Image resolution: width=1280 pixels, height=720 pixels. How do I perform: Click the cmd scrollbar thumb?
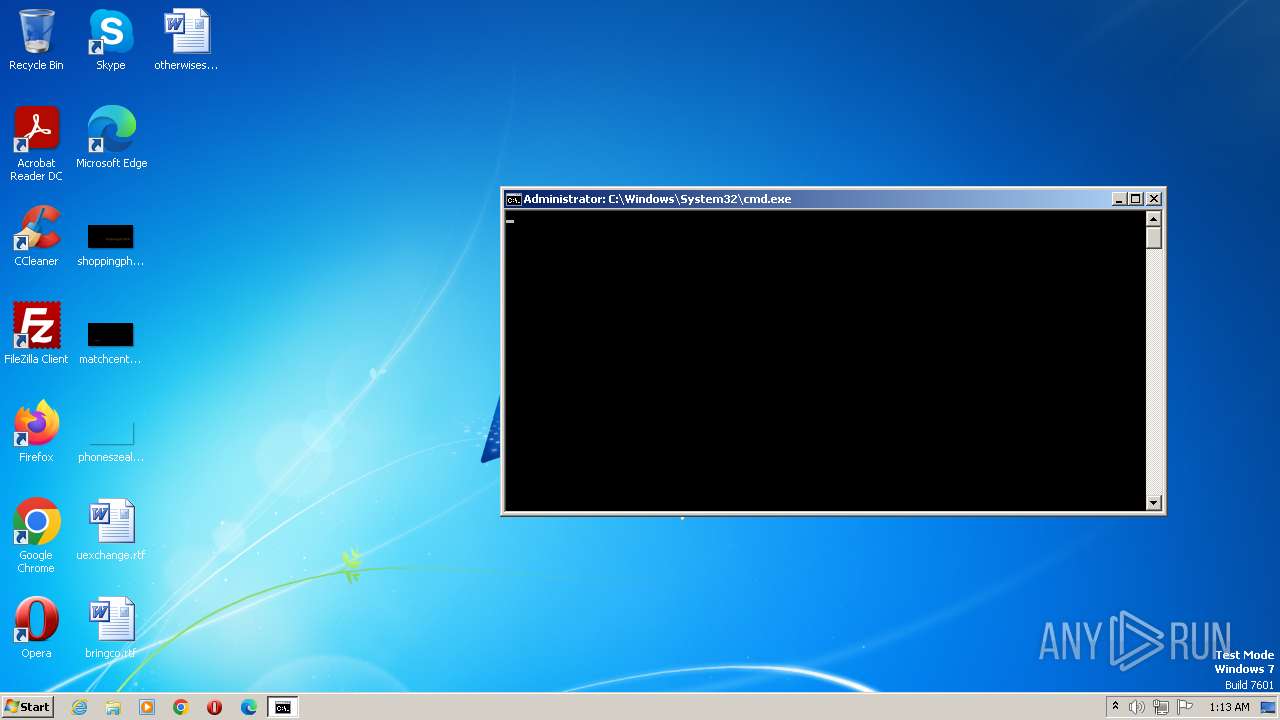pos(1154,238)
